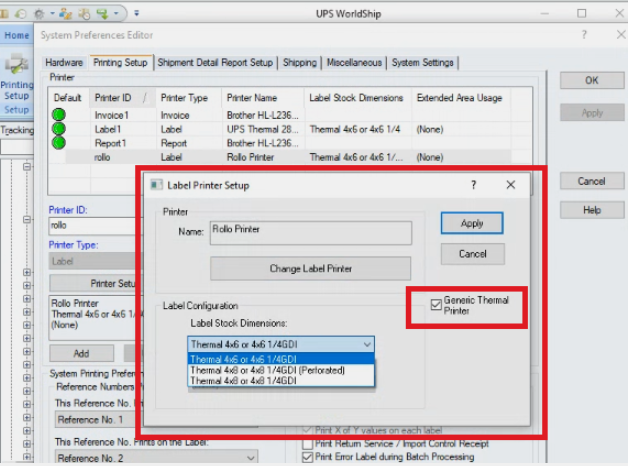The height and width of the screenshot is (466, 628).
Task: Click the Tracking label in left pane
Action: click(17, 130)
